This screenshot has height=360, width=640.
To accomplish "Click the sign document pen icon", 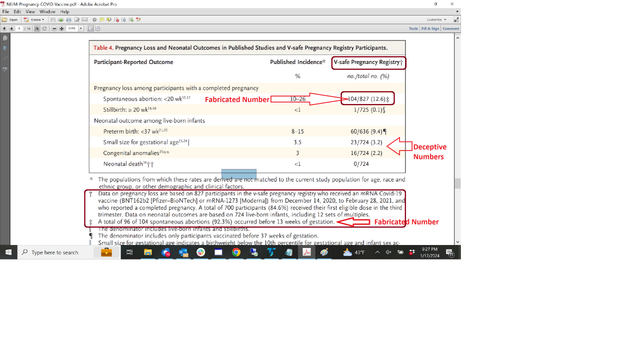I will coord(139,20).
